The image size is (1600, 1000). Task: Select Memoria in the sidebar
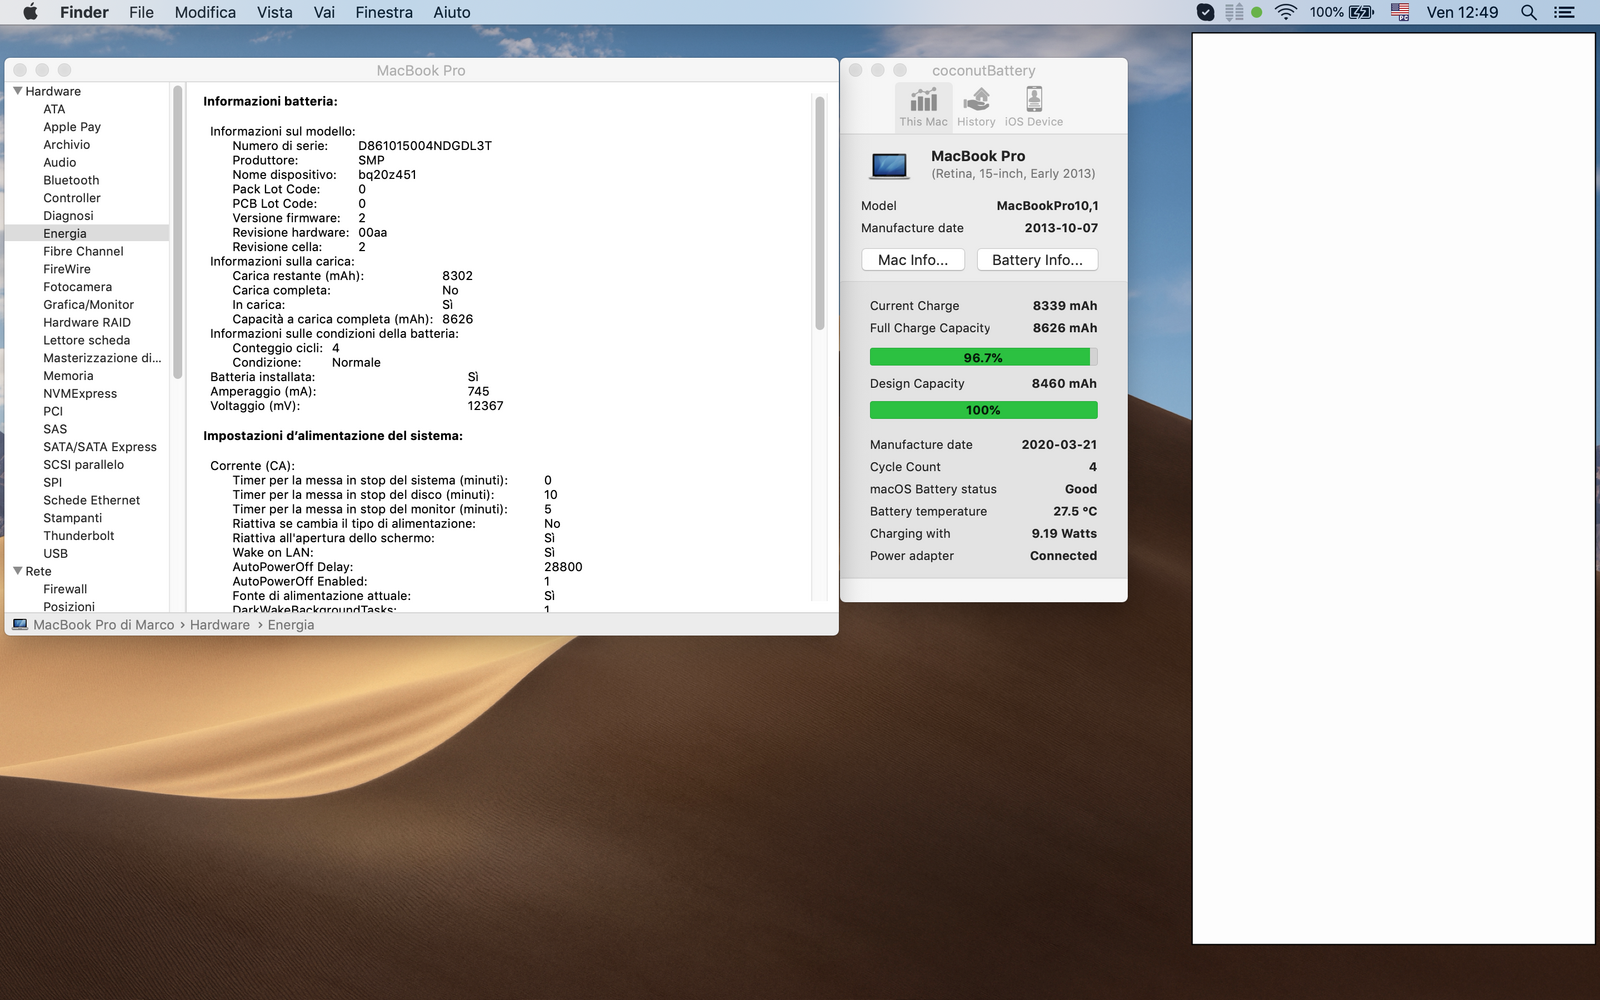click(x=68, y=375)
